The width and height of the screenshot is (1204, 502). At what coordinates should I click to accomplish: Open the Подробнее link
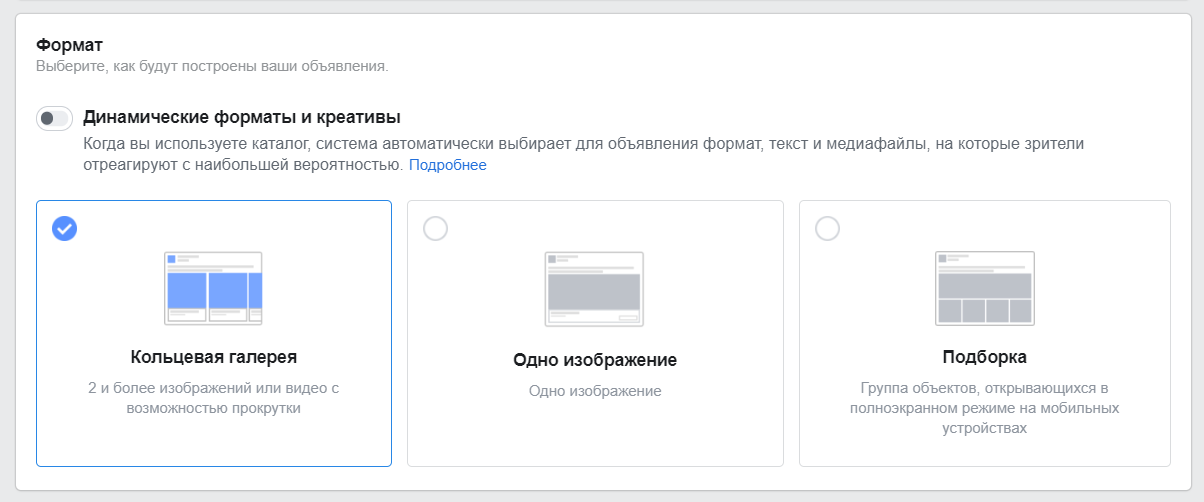pos(447,165)
